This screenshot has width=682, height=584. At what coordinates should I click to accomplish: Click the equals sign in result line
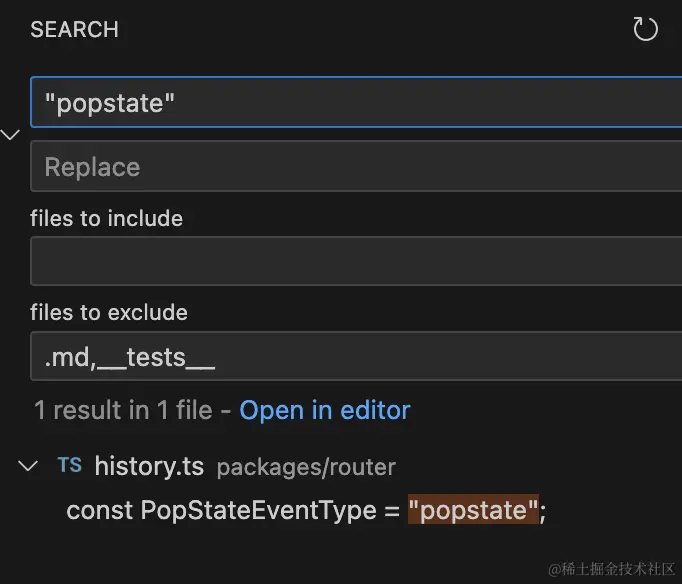(392, 511)
